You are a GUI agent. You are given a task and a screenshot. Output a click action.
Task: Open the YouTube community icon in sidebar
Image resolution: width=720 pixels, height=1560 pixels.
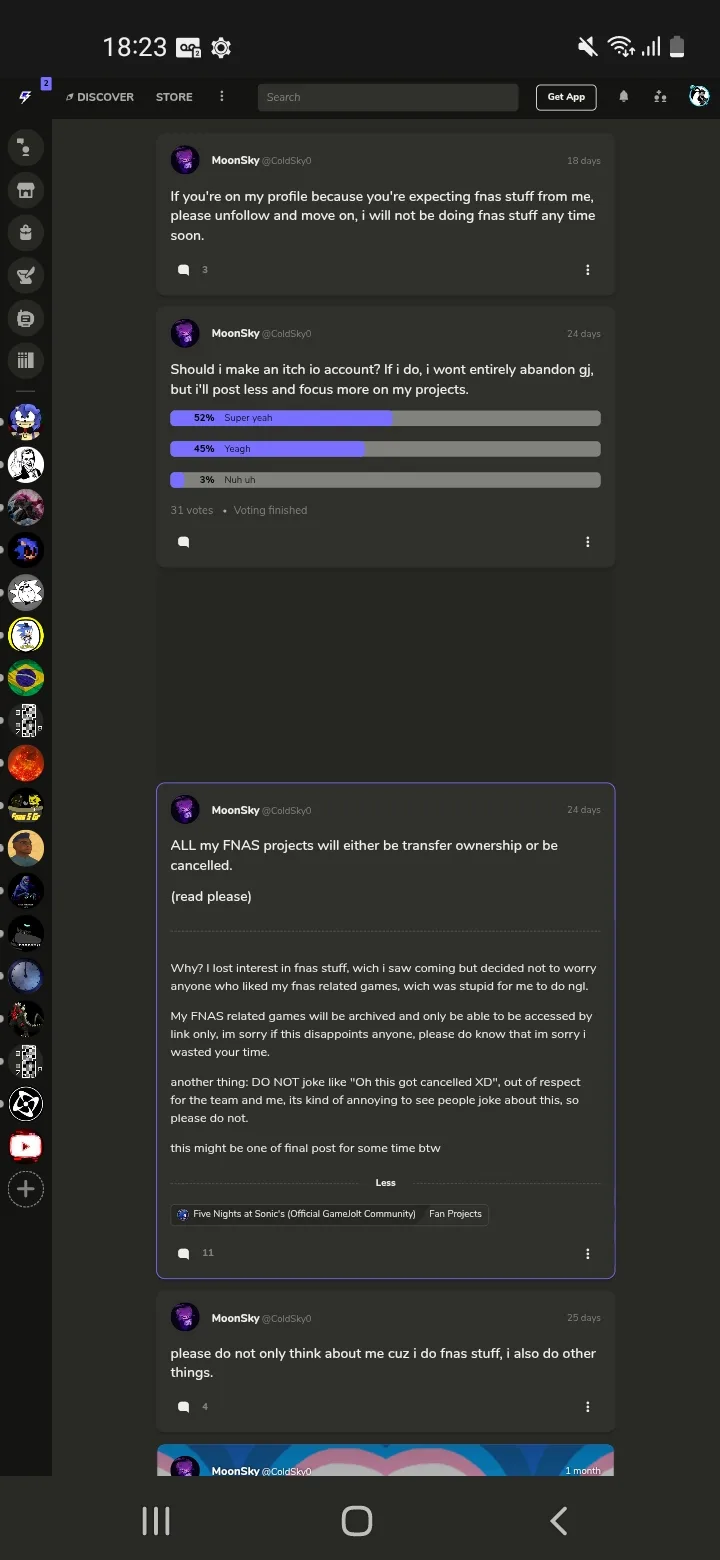pyautogui.click(x=26, y=1146)
